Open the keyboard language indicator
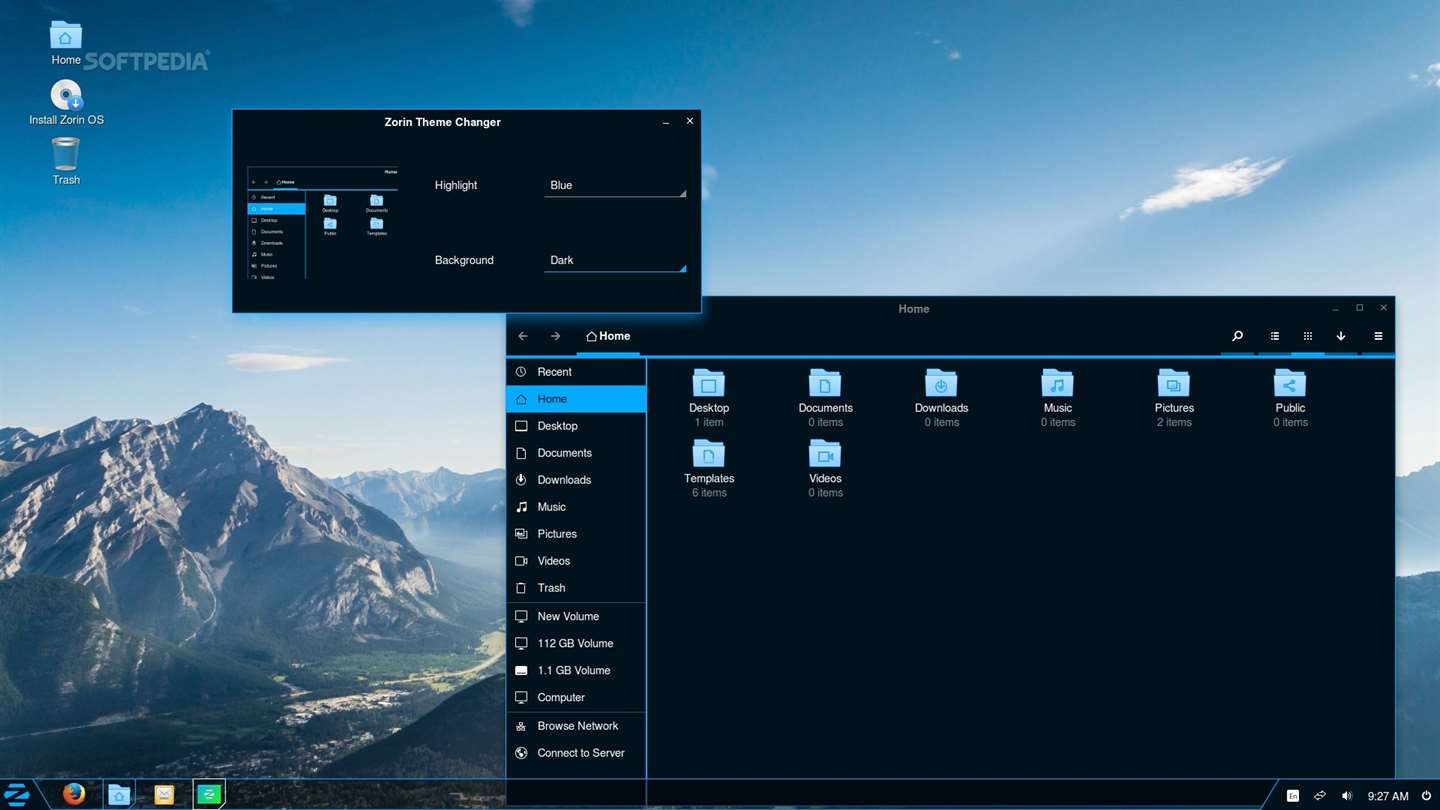The width and height of the screenshot is (1440, 810). coord(1293,796)
